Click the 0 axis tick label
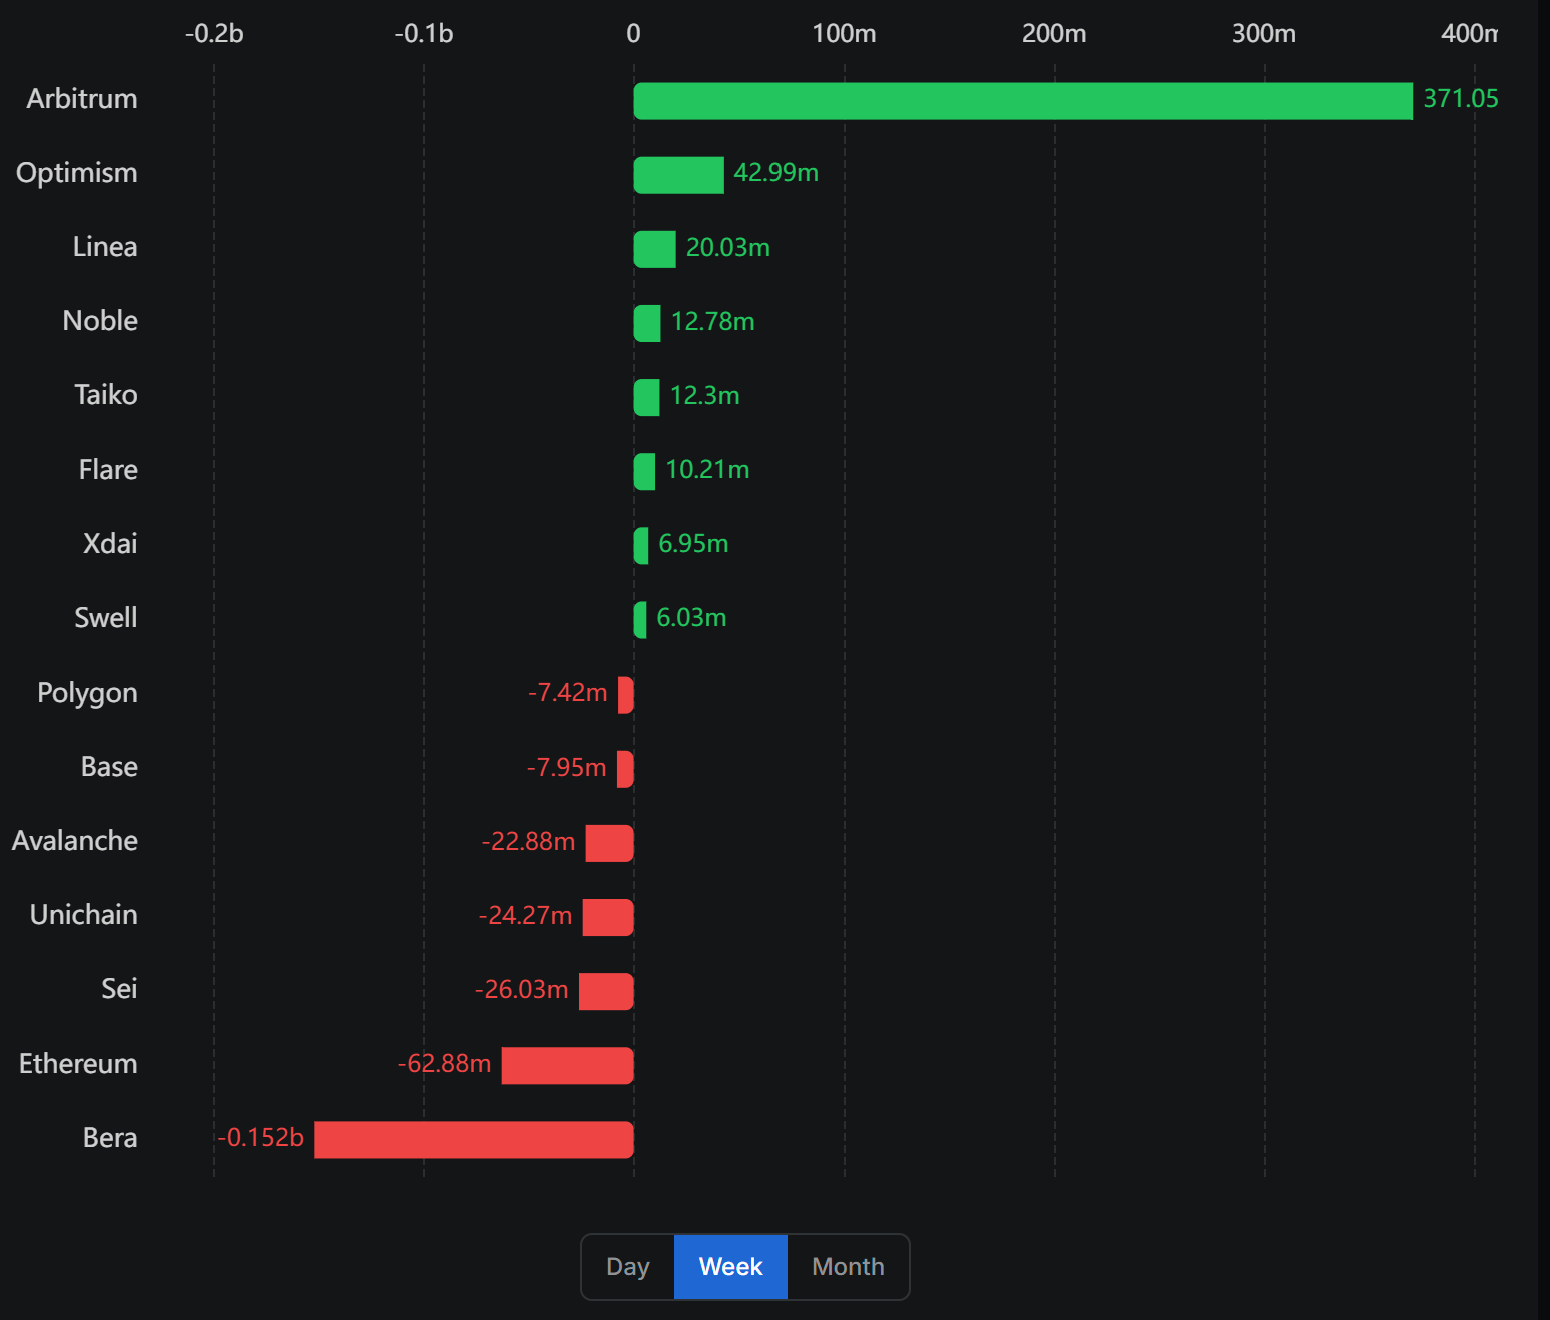Image resolution: width=1550 pixels, height=1320 pixels. click(633, 34)
